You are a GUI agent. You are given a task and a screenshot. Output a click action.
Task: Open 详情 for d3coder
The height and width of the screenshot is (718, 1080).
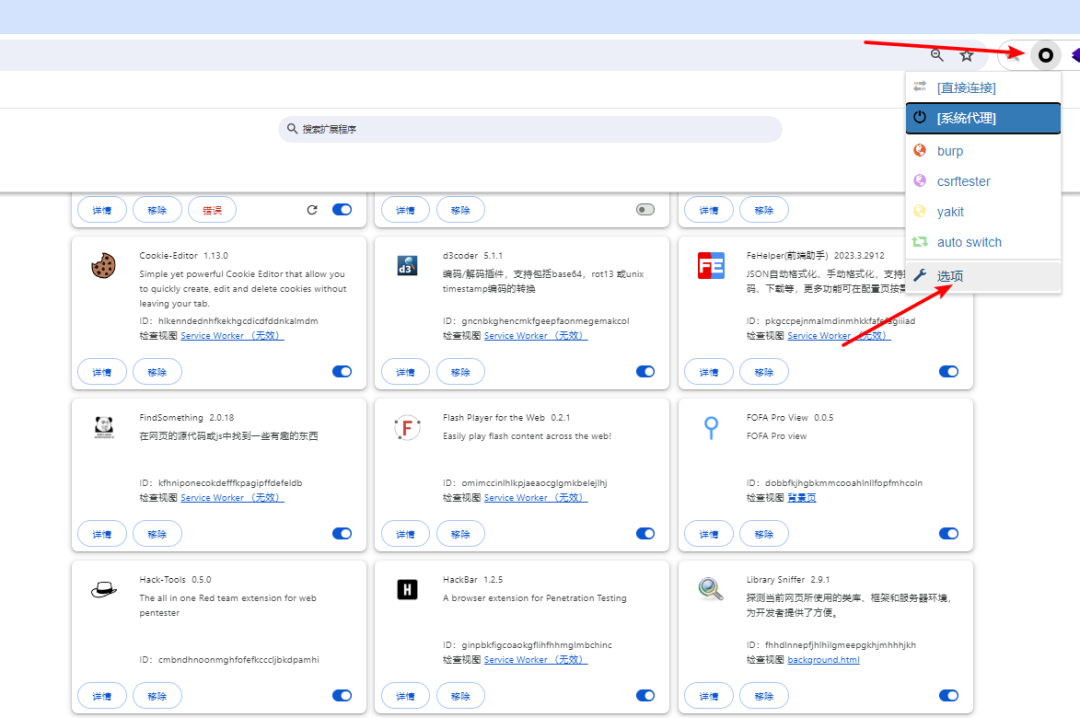pos(406,372)
